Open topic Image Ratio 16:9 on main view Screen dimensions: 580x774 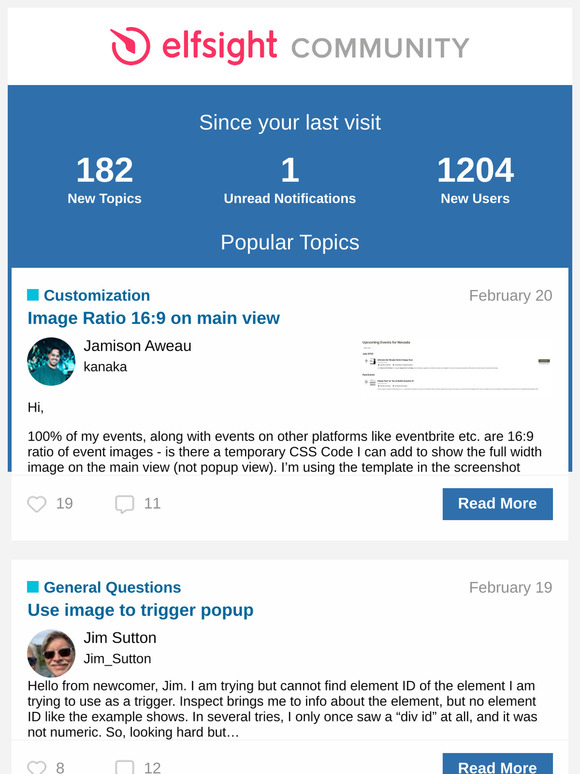coord(154,318)
